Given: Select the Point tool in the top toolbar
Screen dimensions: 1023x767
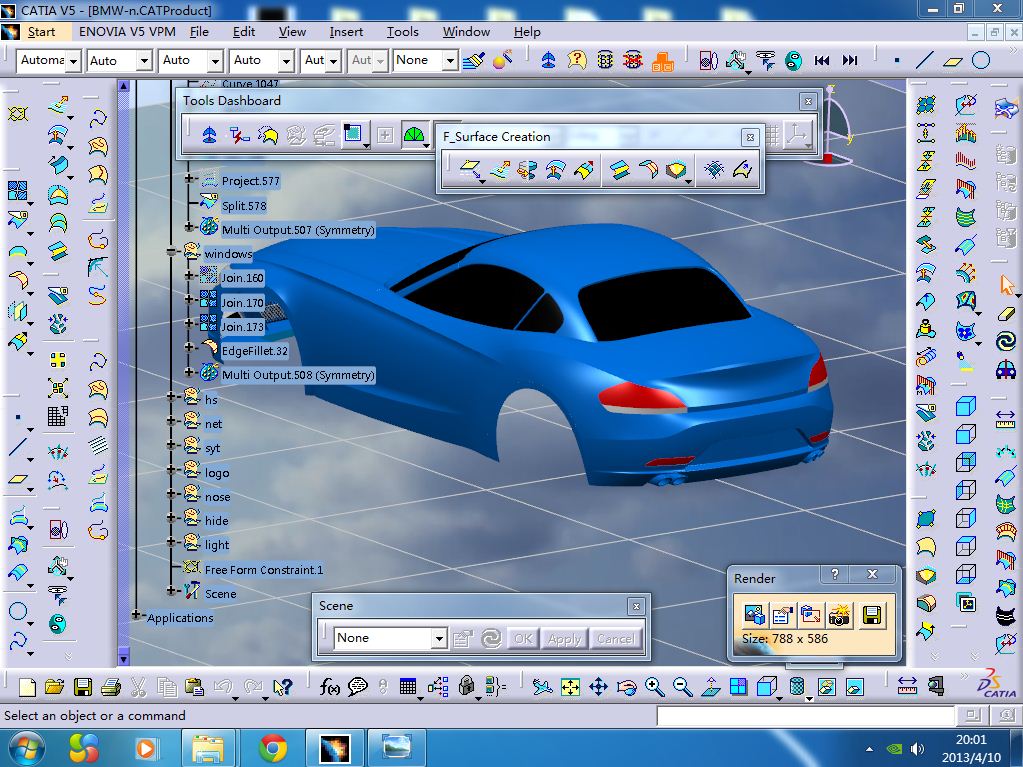Looking at the screenshot, I should 897,61.
